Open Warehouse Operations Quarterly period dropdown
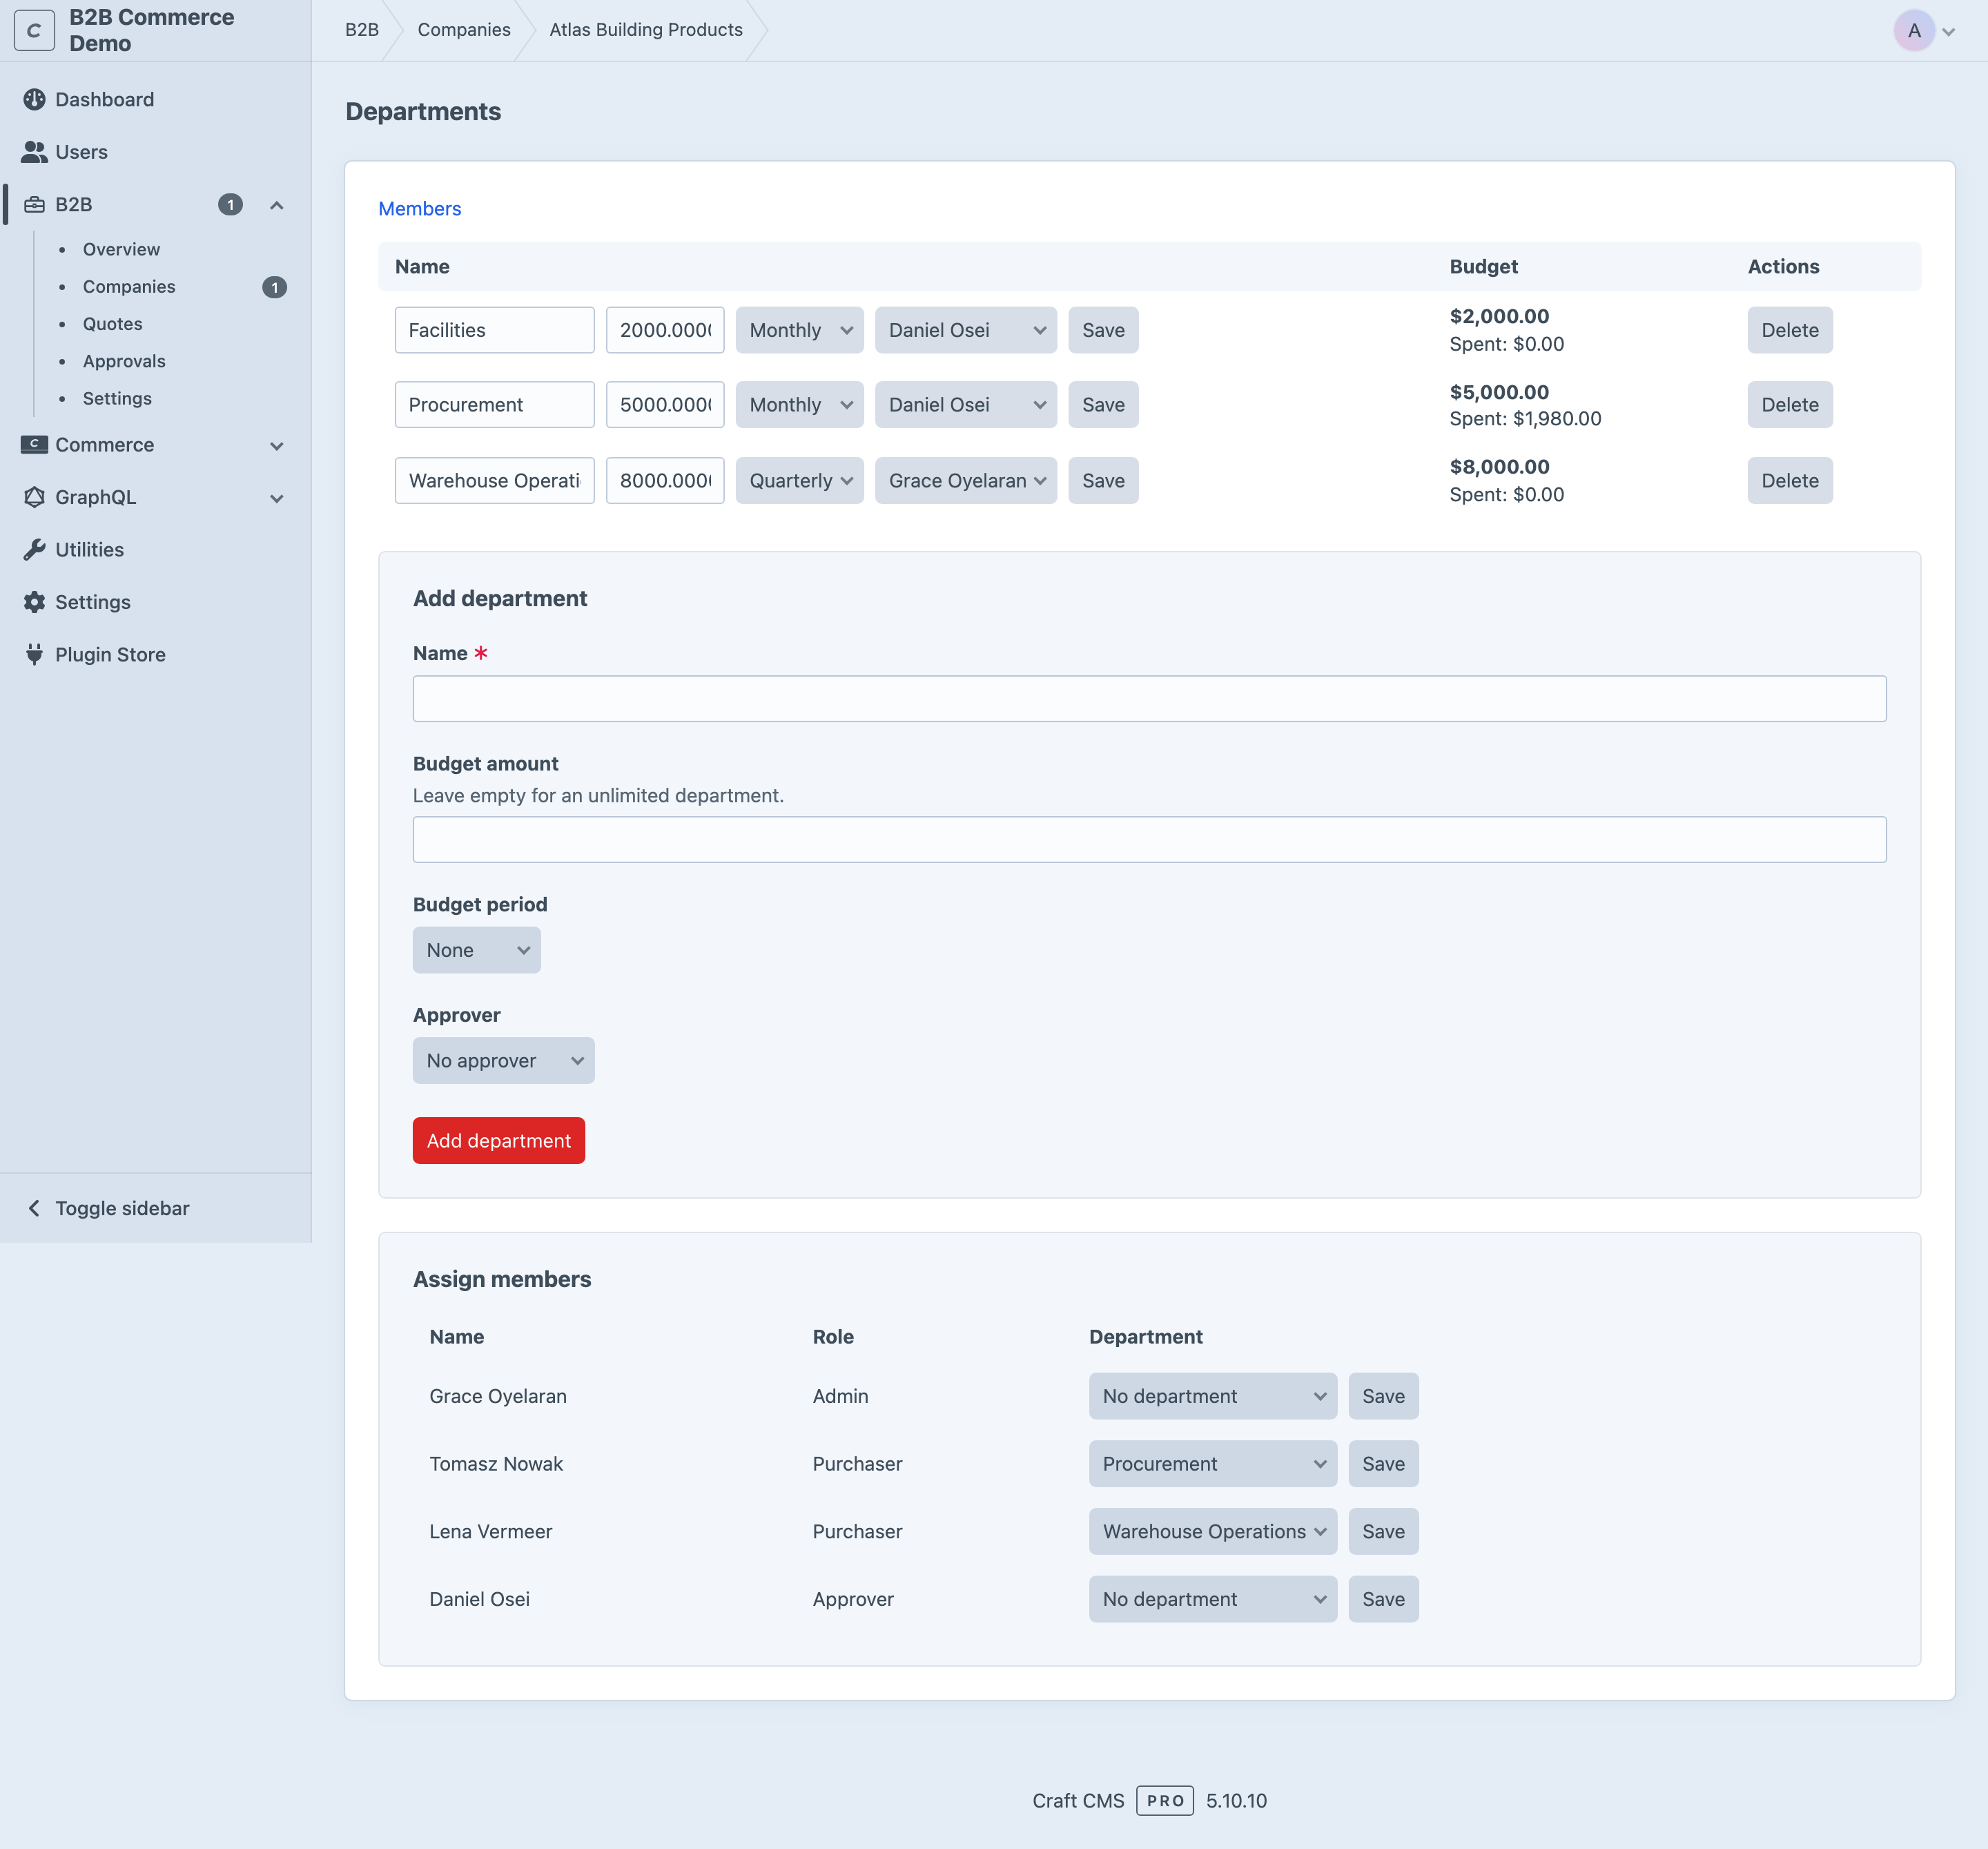The image size is (1988, 1849). [799, 481]
